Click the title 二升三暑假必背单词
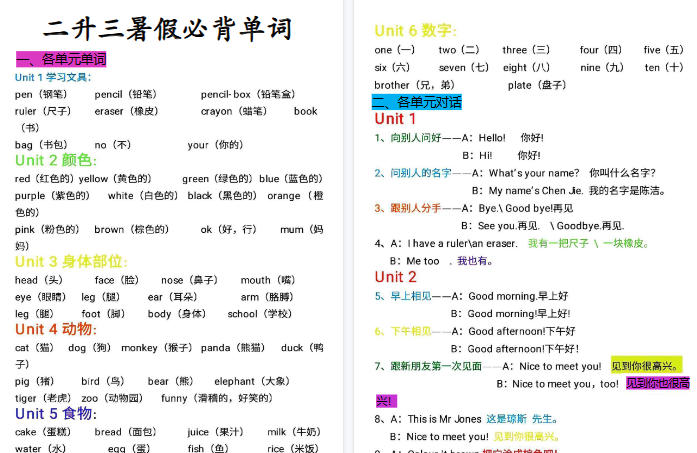Image resolution: width=697 pixels, height=453 pixels. [x=168, y=28]
